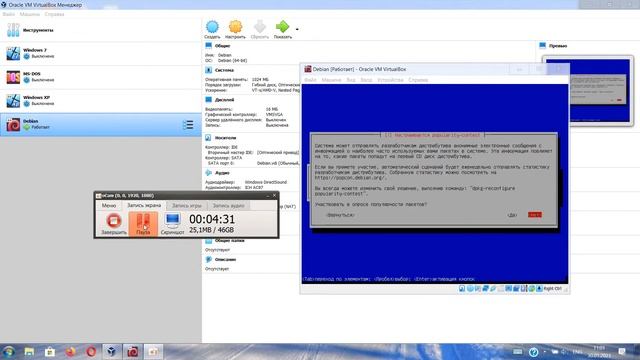Switch to the screen recorder taskbar button
The width and height of the screenshot is (640, 360).
click(153, 352)
